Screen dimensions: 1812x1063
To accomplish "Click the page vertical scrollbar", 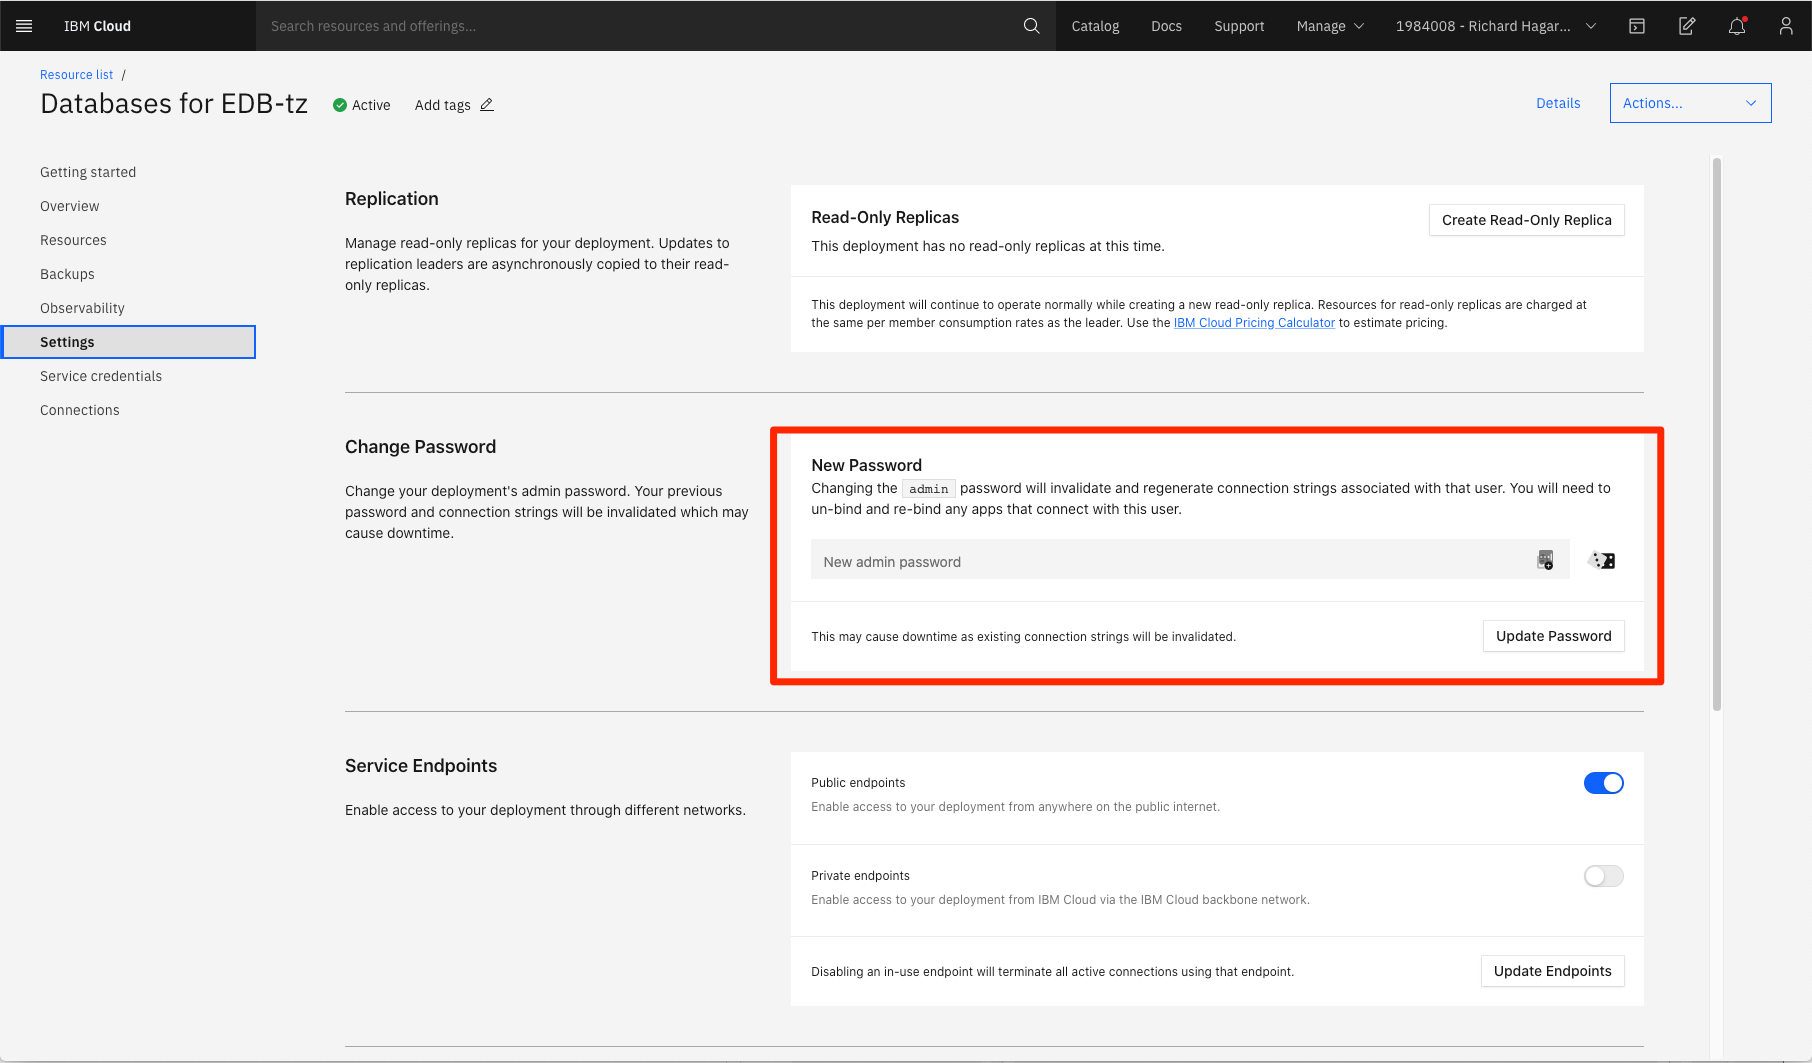I will coord(1717,433).
